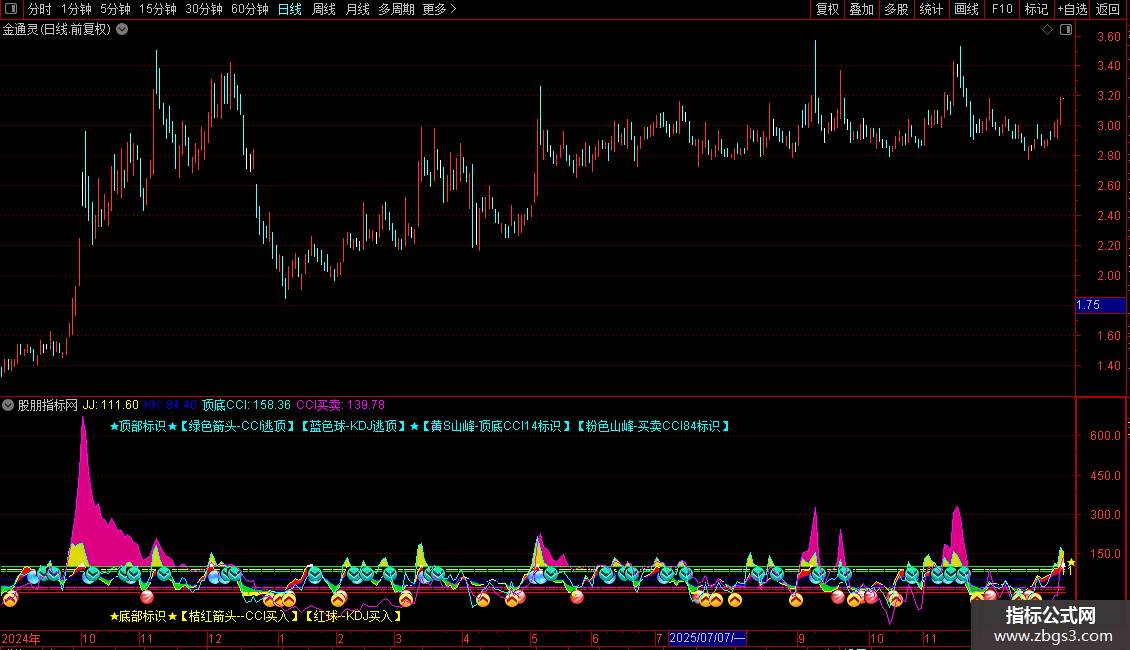The height and width of the screenshot is (650, 1130).
Task: Click the yellow star at indicator right edge
Action: tap(1071, 563)
